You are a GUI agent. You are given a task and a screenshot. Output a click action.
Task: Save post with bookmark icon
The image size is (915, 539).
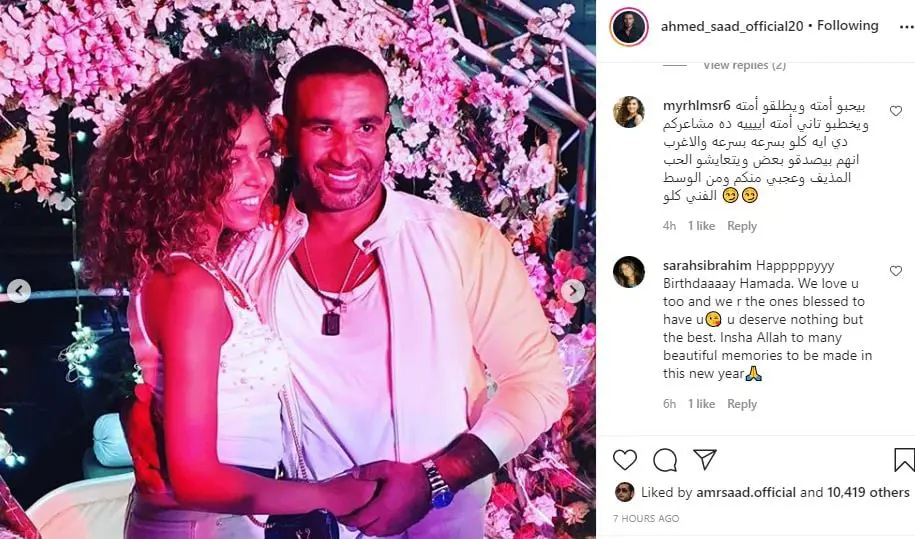[904, 460]
